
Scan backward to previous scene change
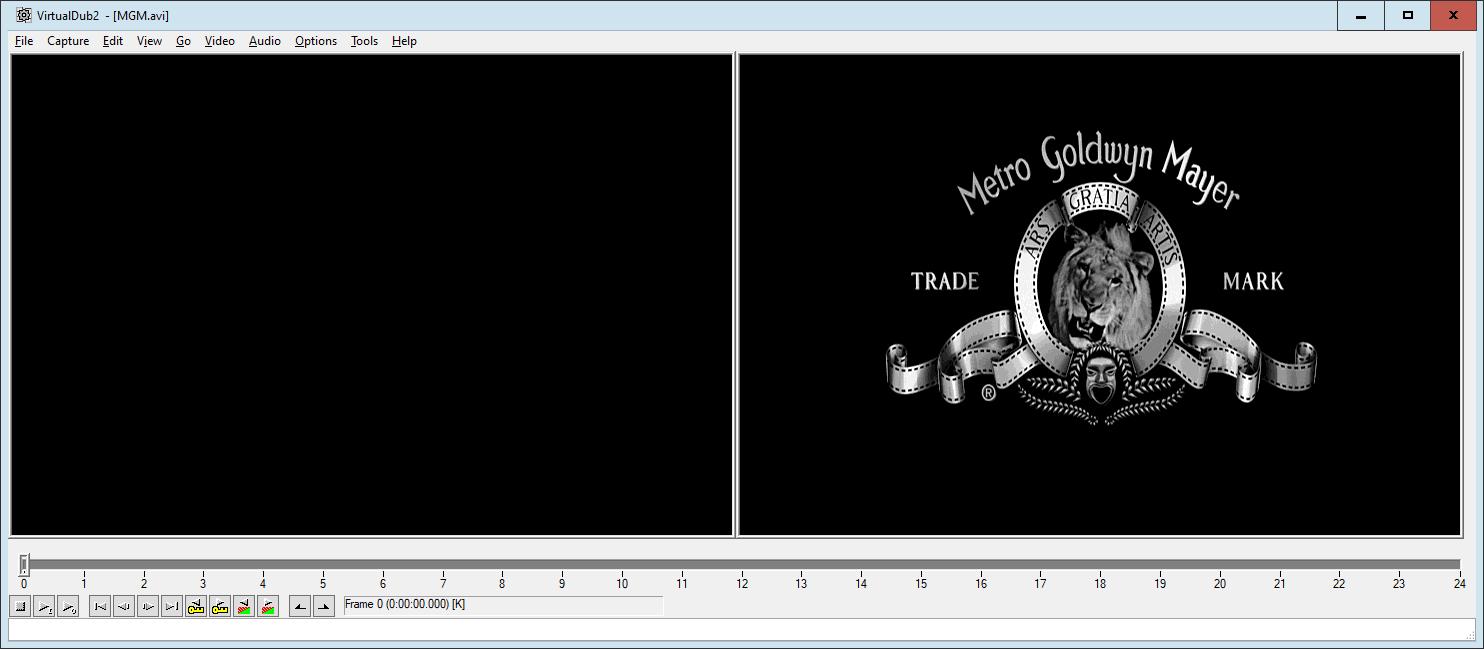coord(244,606)
